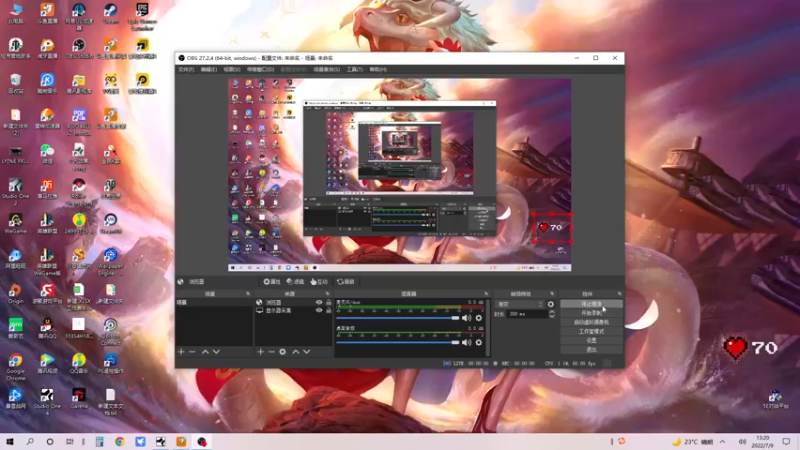Open transition properties gear icon
Viewport: 800px width, 450px height.
(551, 304)
